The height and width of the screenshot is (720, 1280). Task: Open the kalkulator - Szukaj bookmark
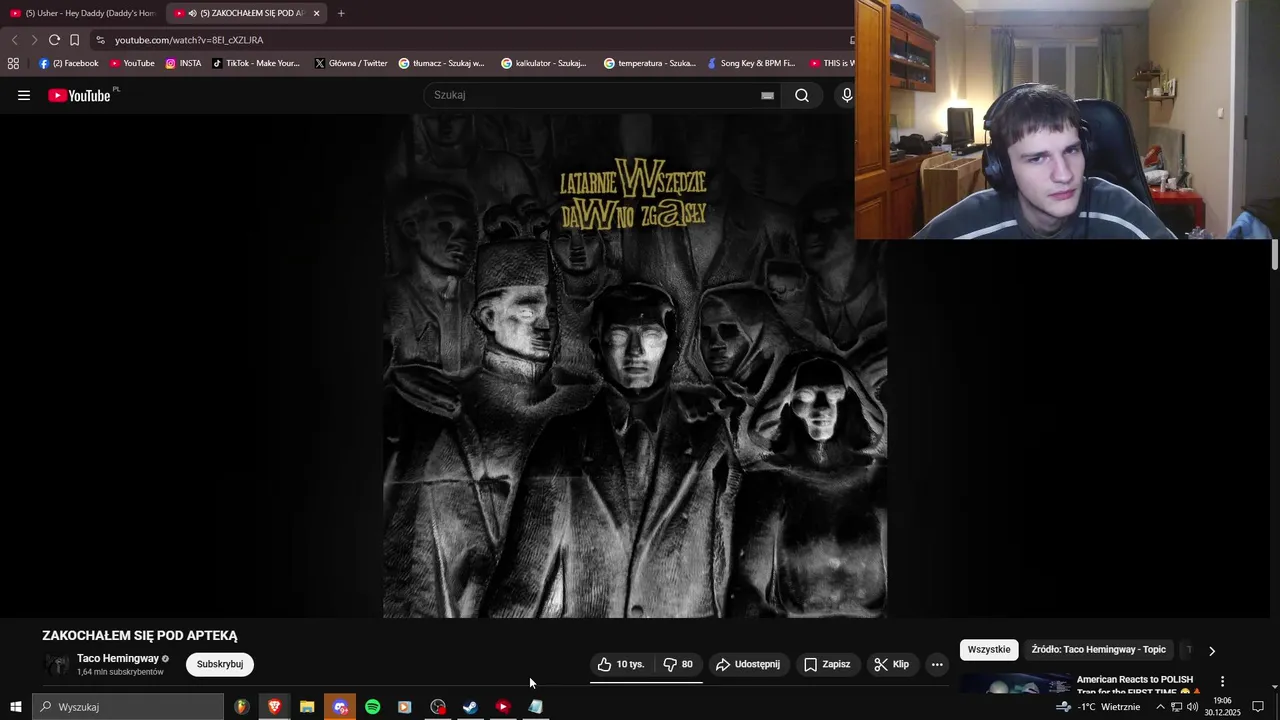point(544,63)
